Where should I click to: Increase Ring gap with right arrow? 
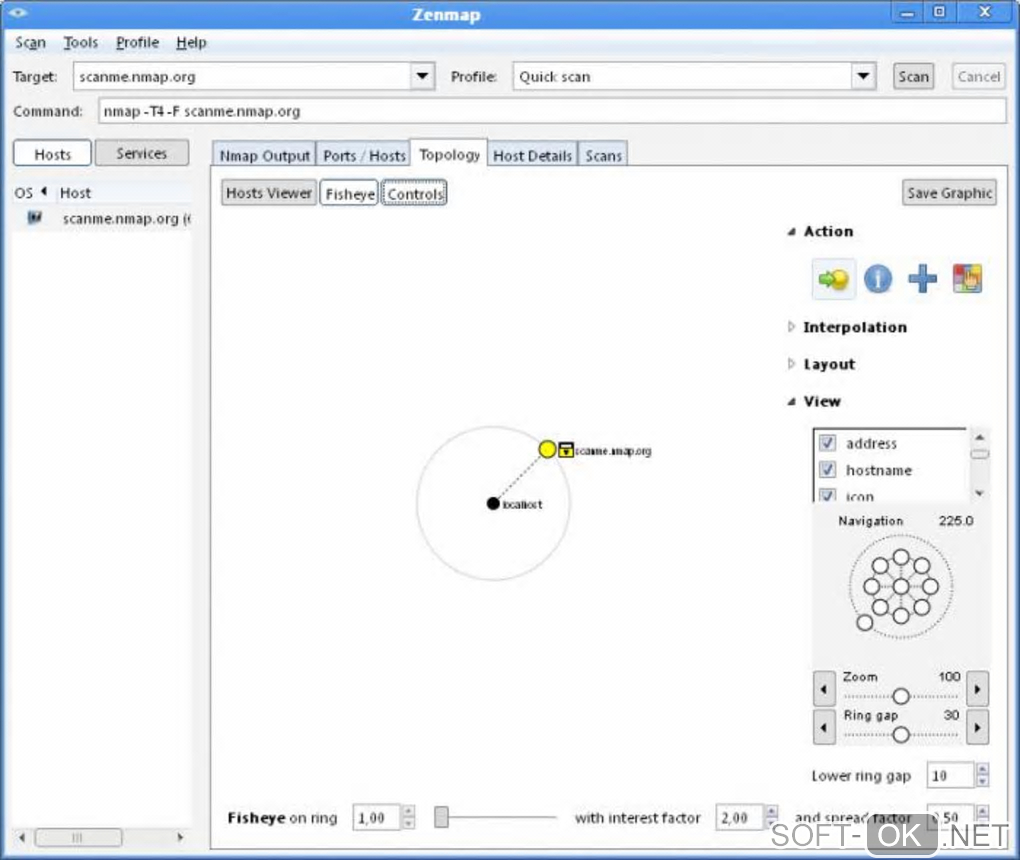[x=977, y=727]
